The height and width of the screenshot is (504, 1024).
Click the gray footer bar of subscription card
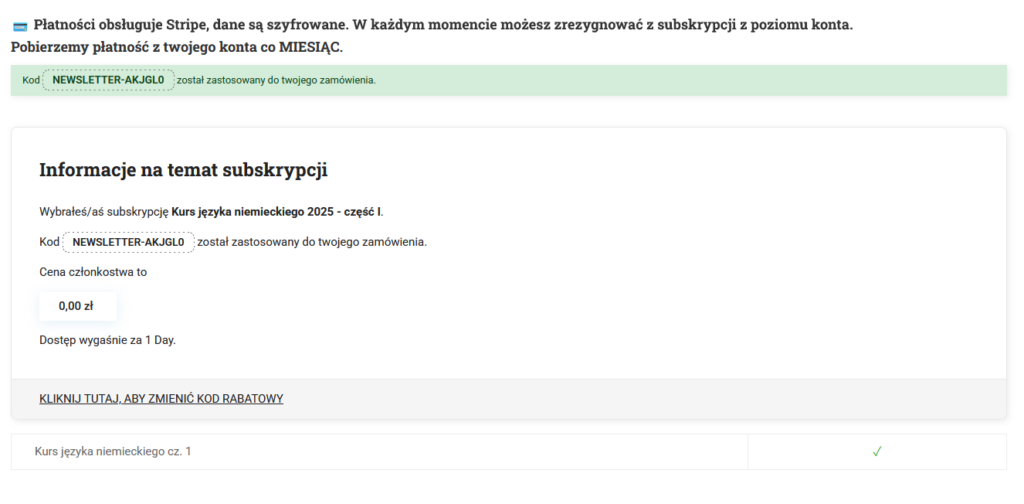509,399
